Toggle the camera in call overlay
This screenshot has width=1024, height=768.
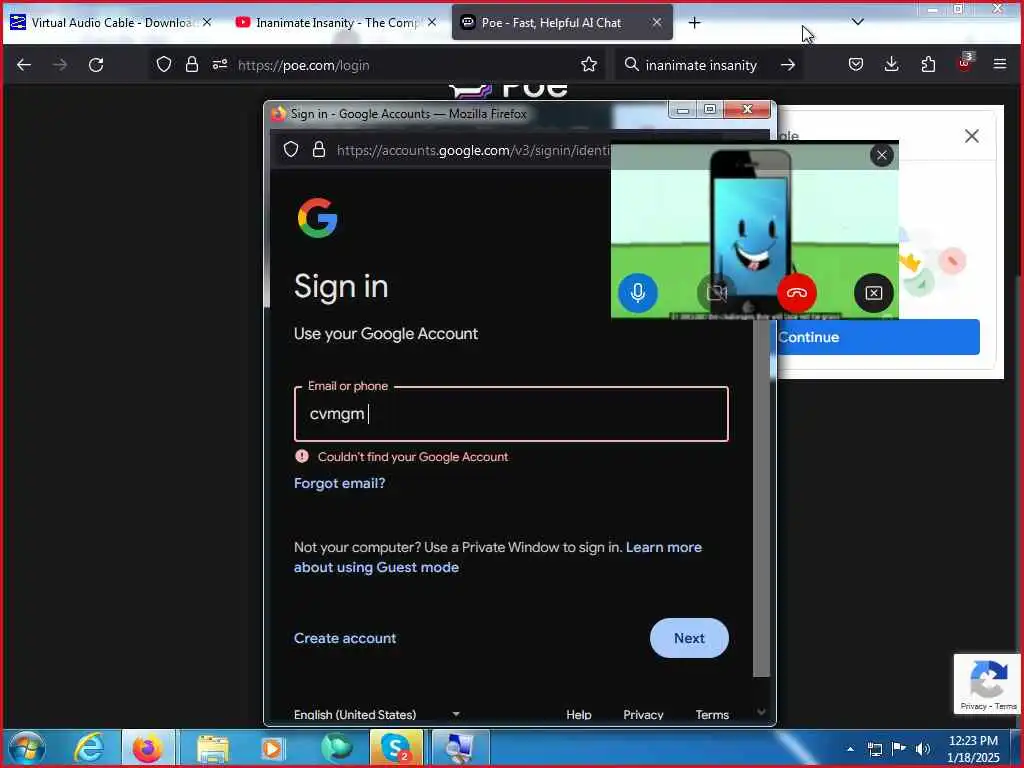[716, 292]
